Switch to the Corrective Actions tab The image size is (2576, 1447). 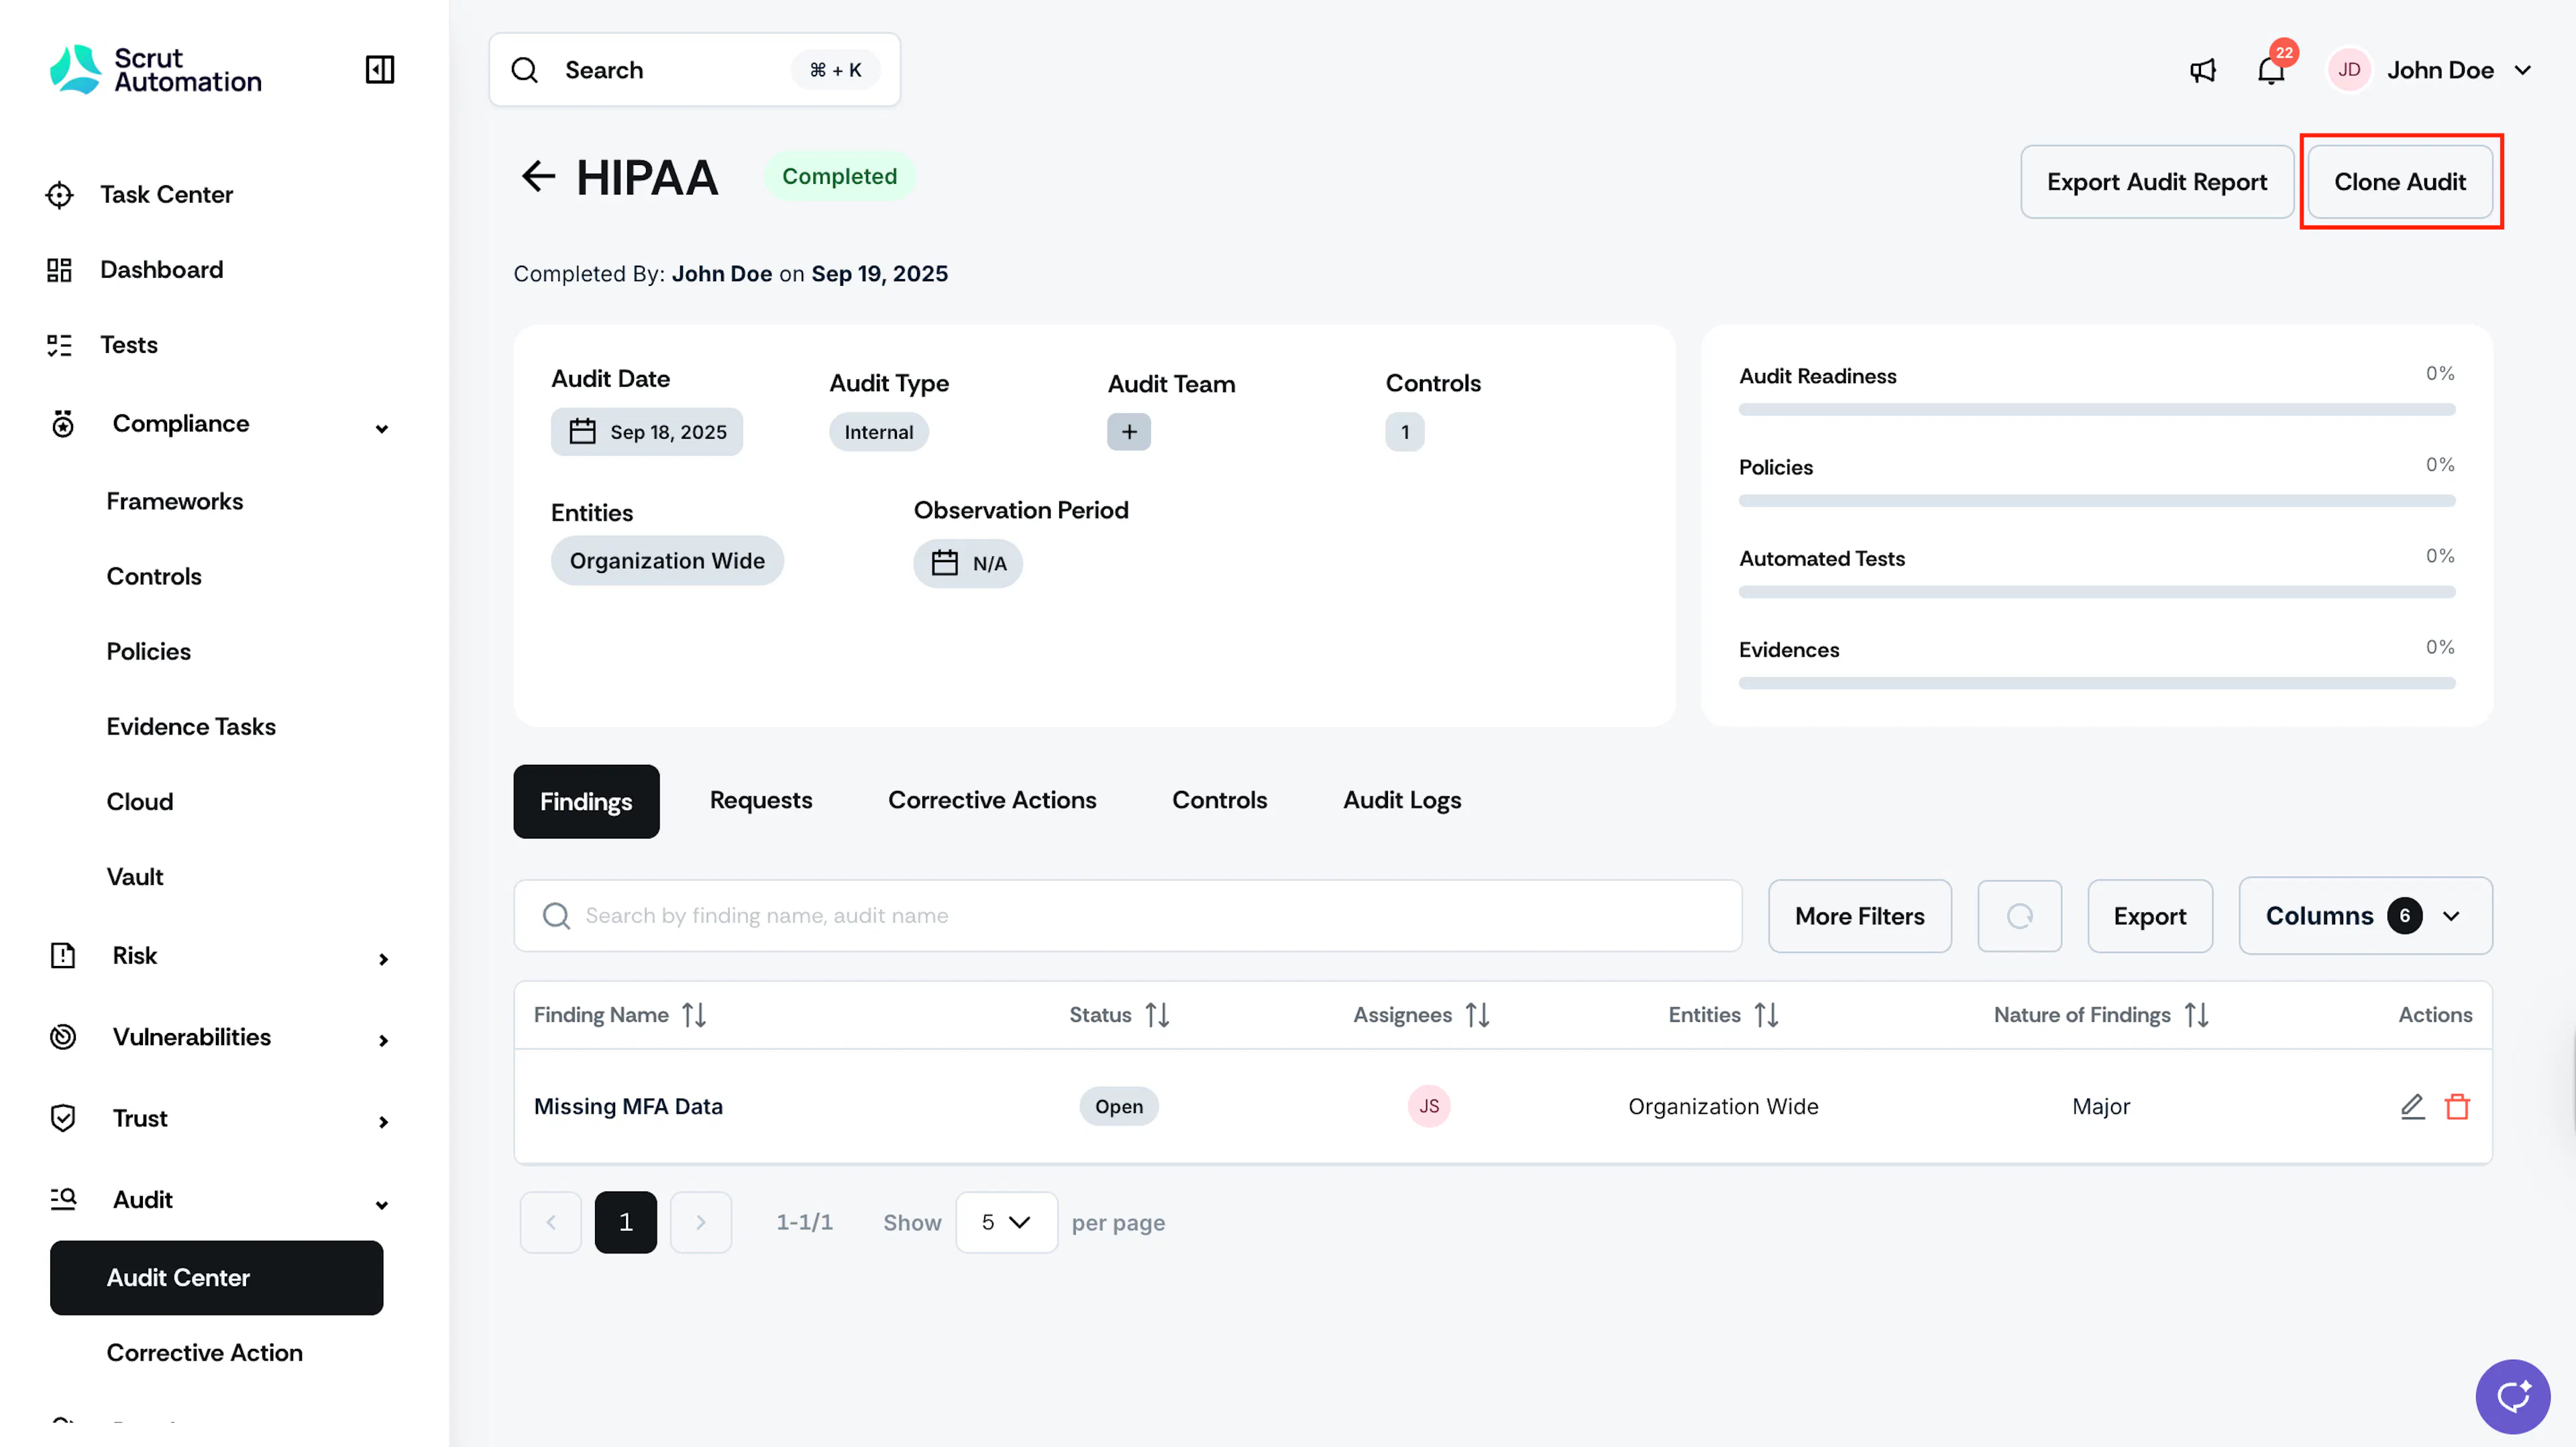coord(992,801)
